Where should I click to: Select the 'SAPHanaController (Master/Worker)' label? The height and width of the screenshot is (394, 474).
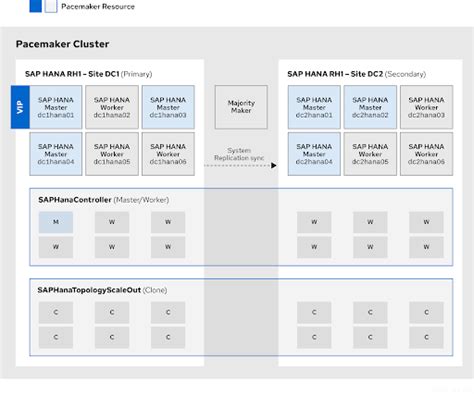(x=104, y=200)
